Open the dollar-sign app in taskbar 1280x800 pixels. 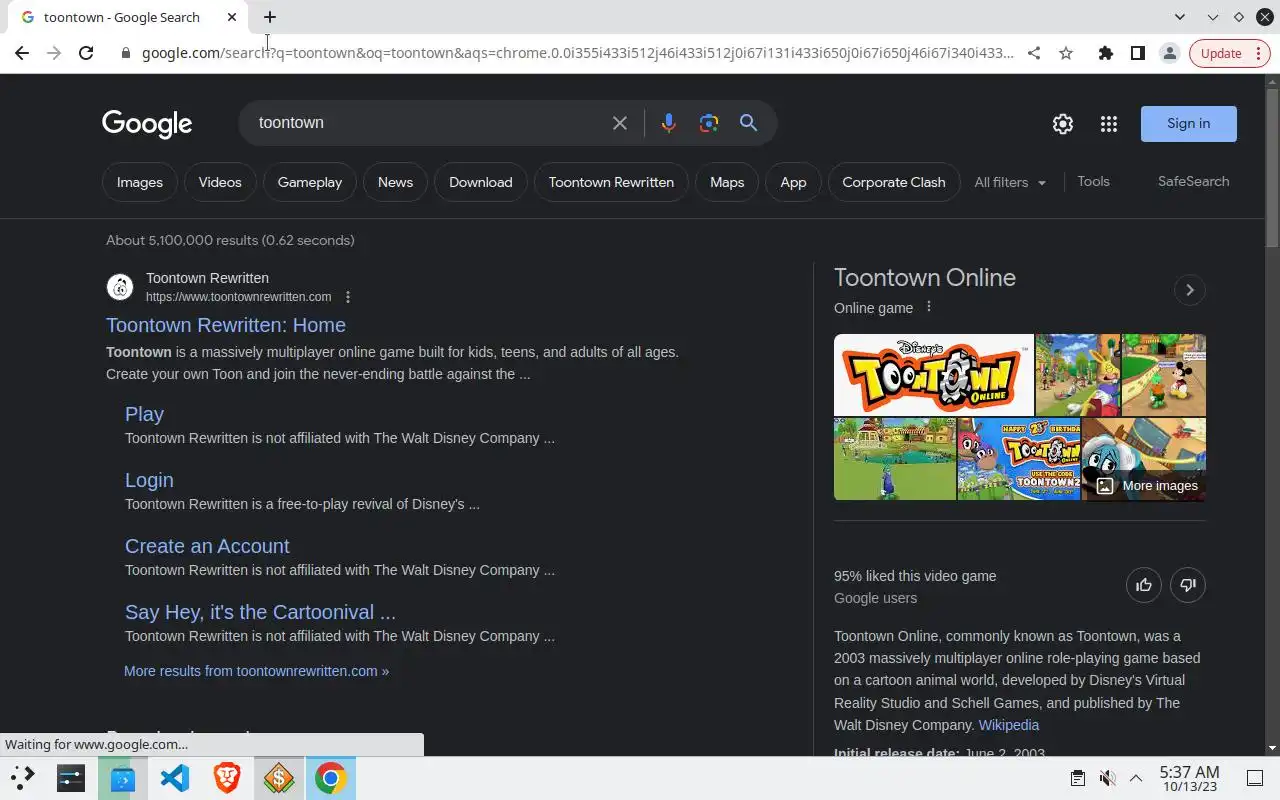click(x=278, y=777)
